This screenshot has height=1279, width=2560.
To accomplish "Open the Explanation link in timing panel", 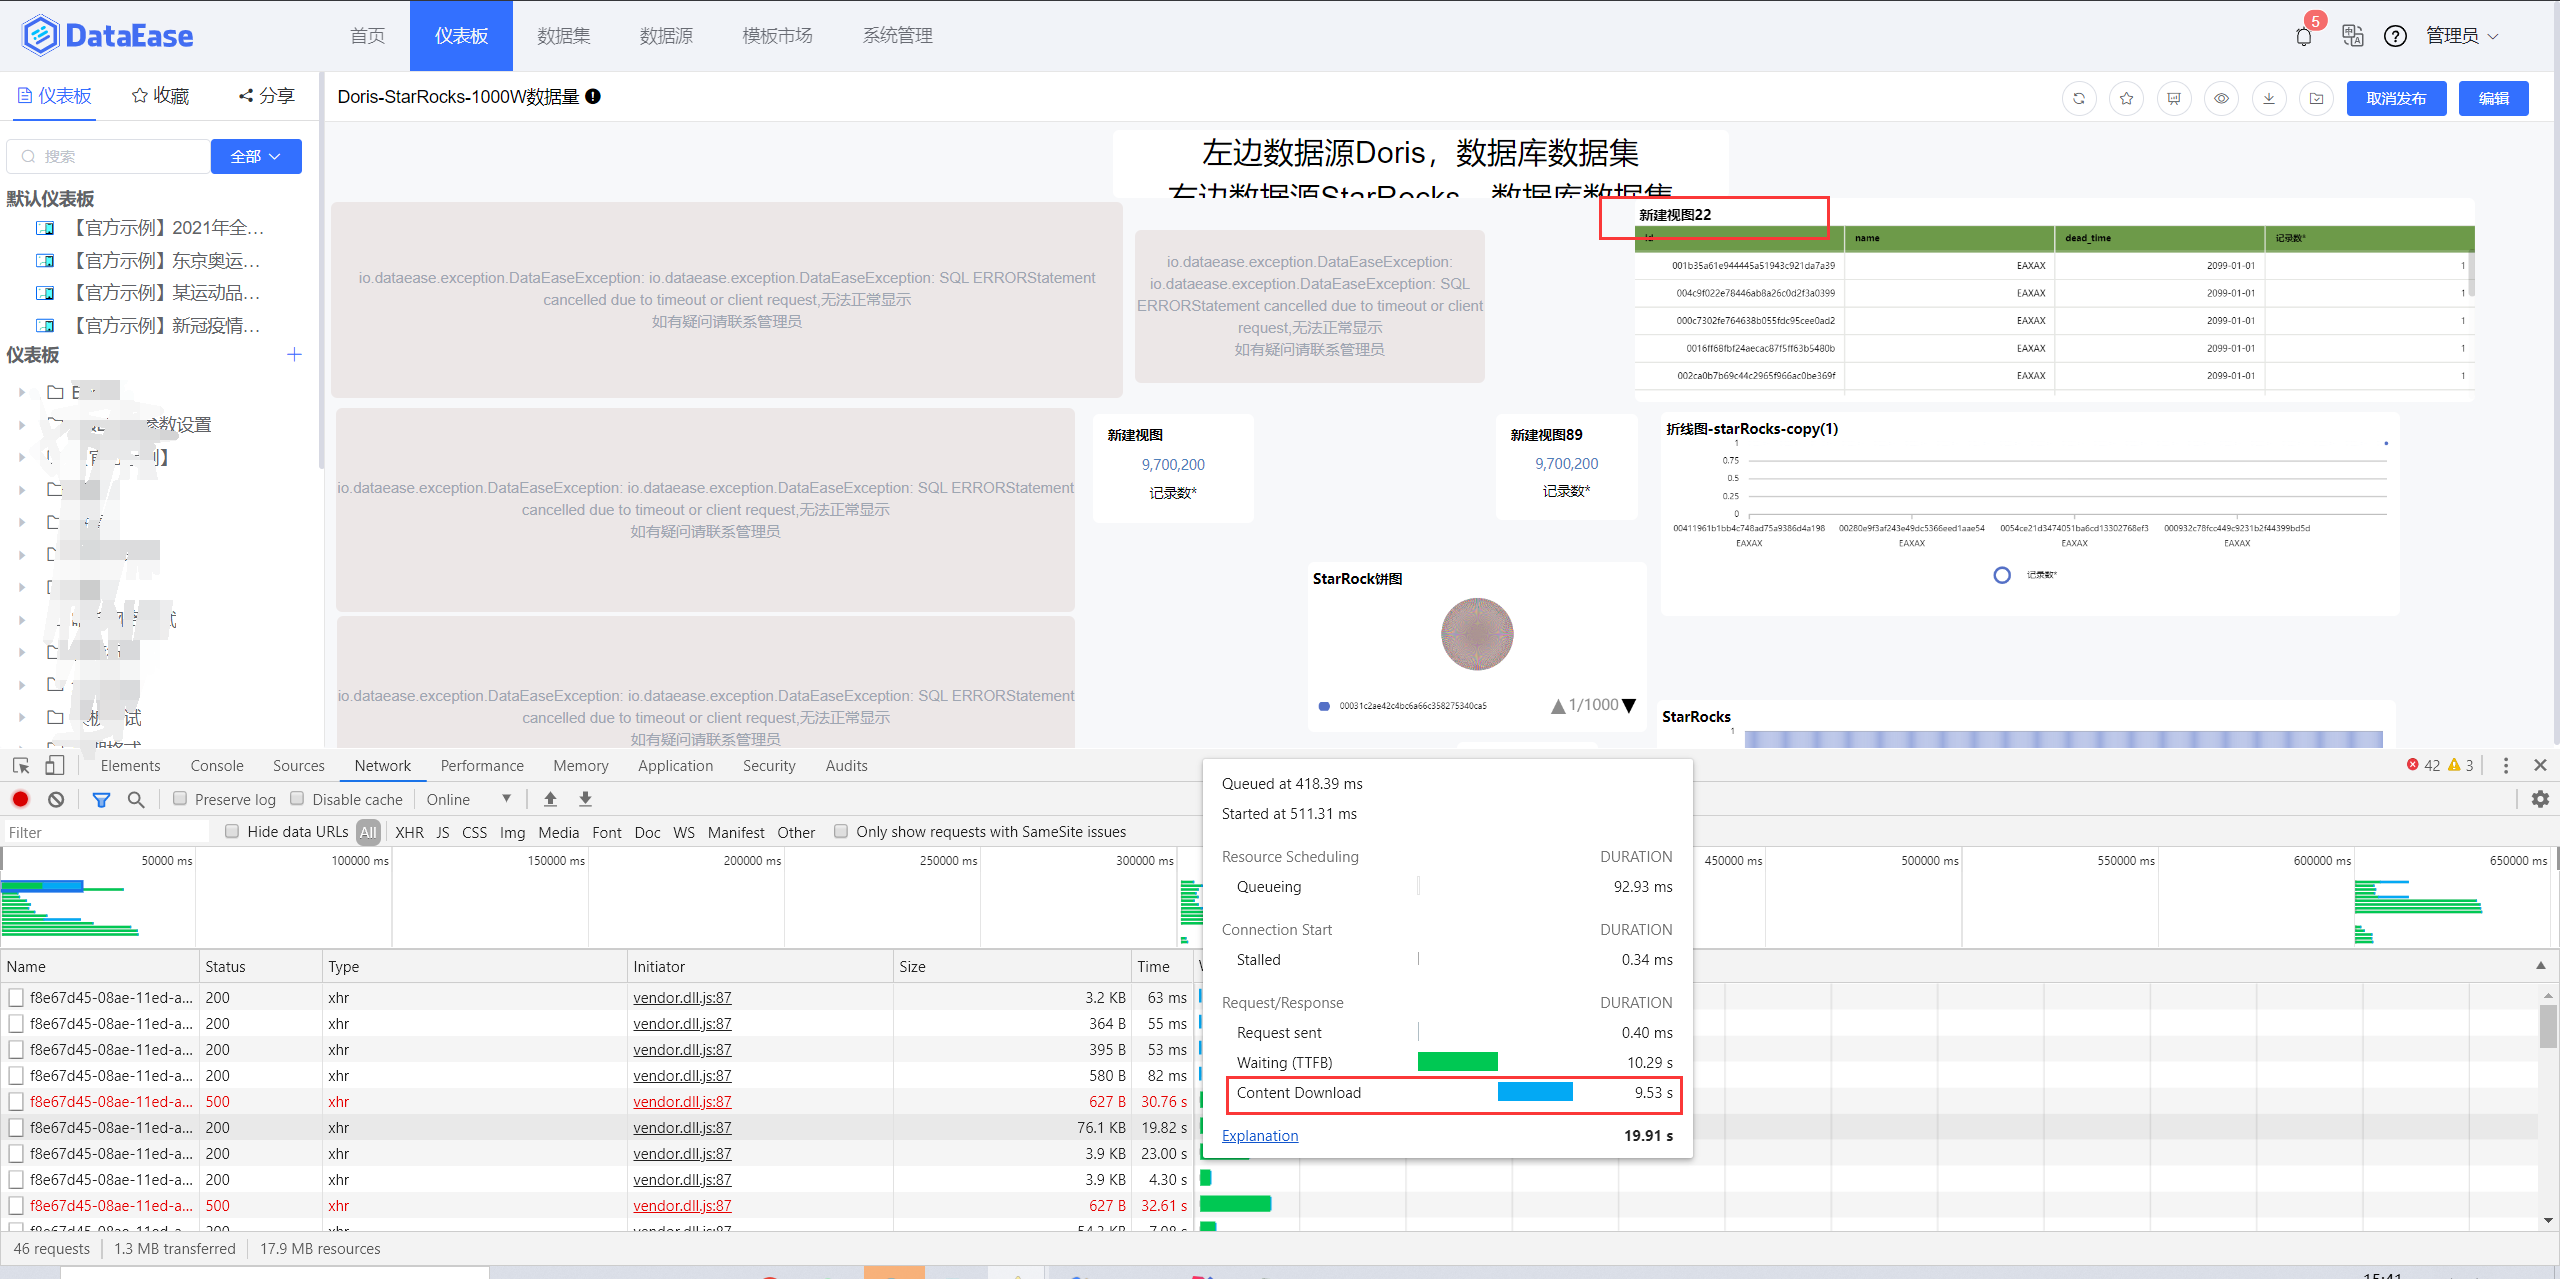I will point(1259,1135).
